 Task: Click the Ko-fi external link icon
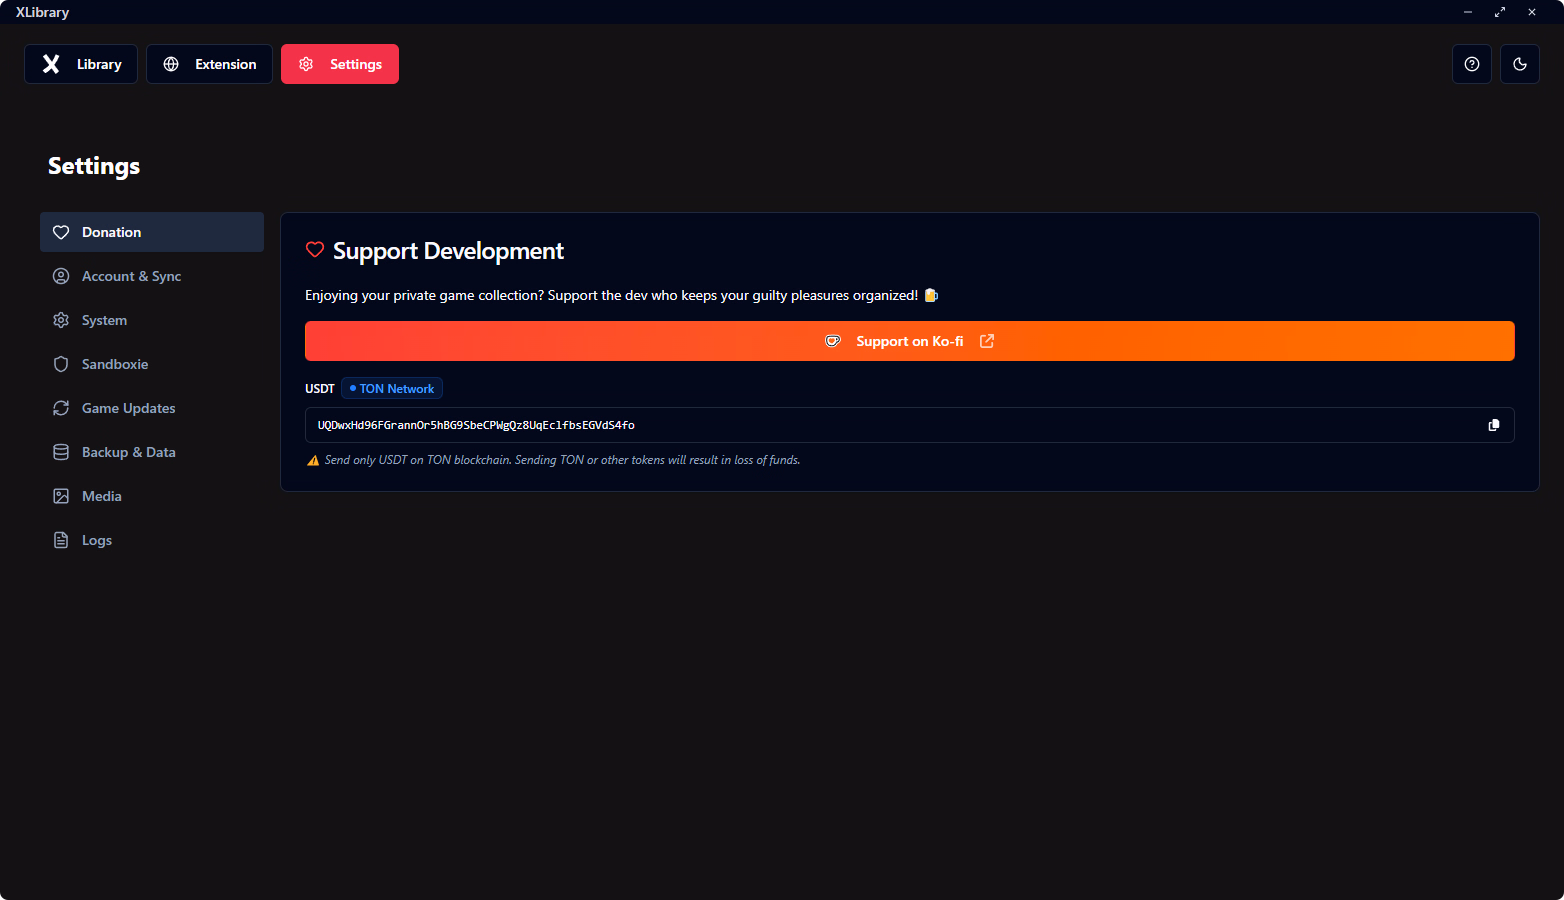[987, 341]
